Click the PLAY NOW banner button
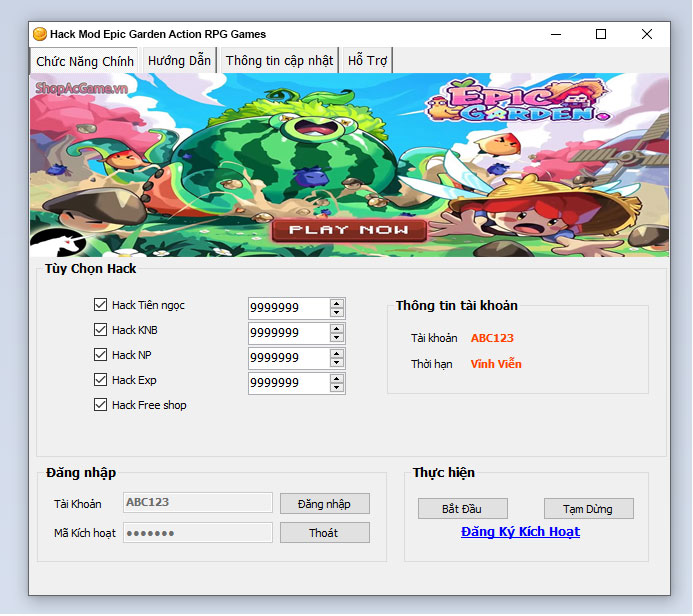The image size is (693, 616). click(x=349, y=230)
